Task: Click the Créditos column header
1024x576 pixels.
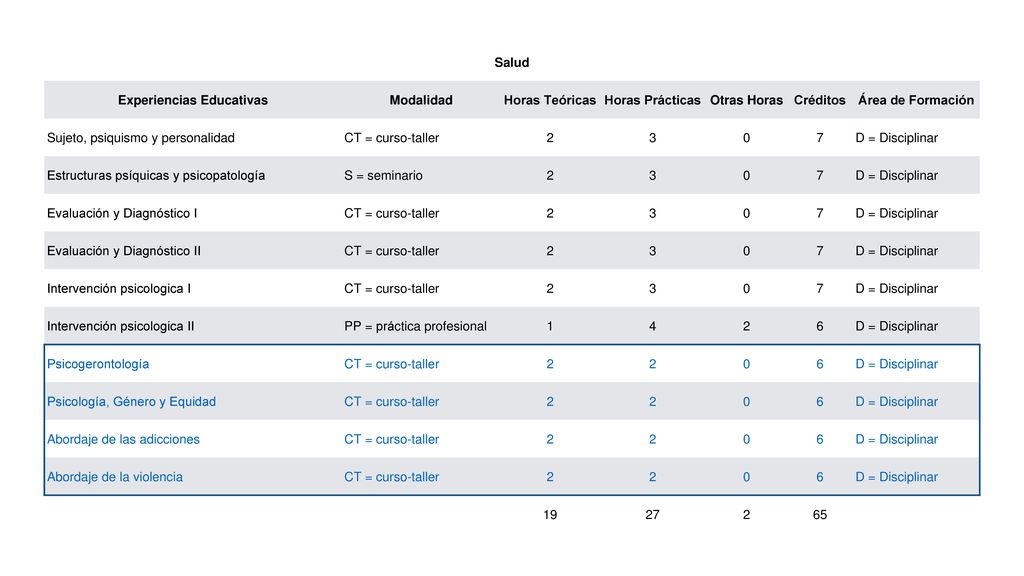Action: (x=820, y=100)
